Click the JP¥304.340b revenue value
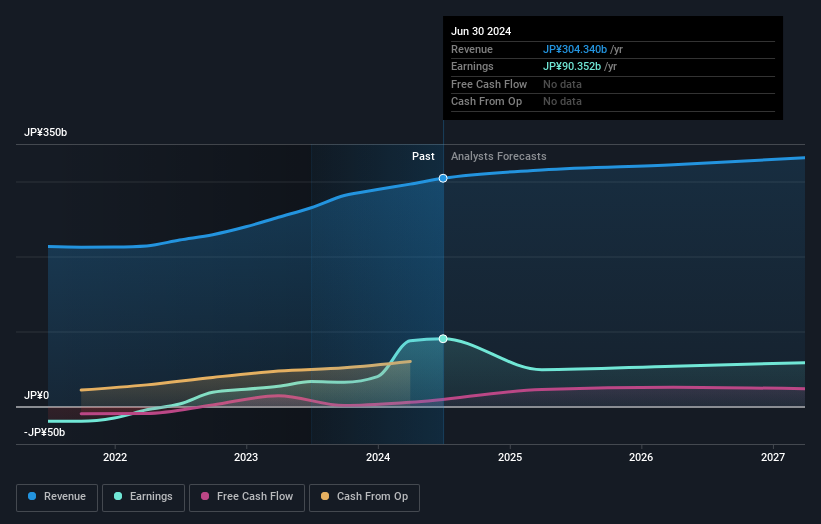Viewport: 821px width, 524px height. [x=574, y=49]
